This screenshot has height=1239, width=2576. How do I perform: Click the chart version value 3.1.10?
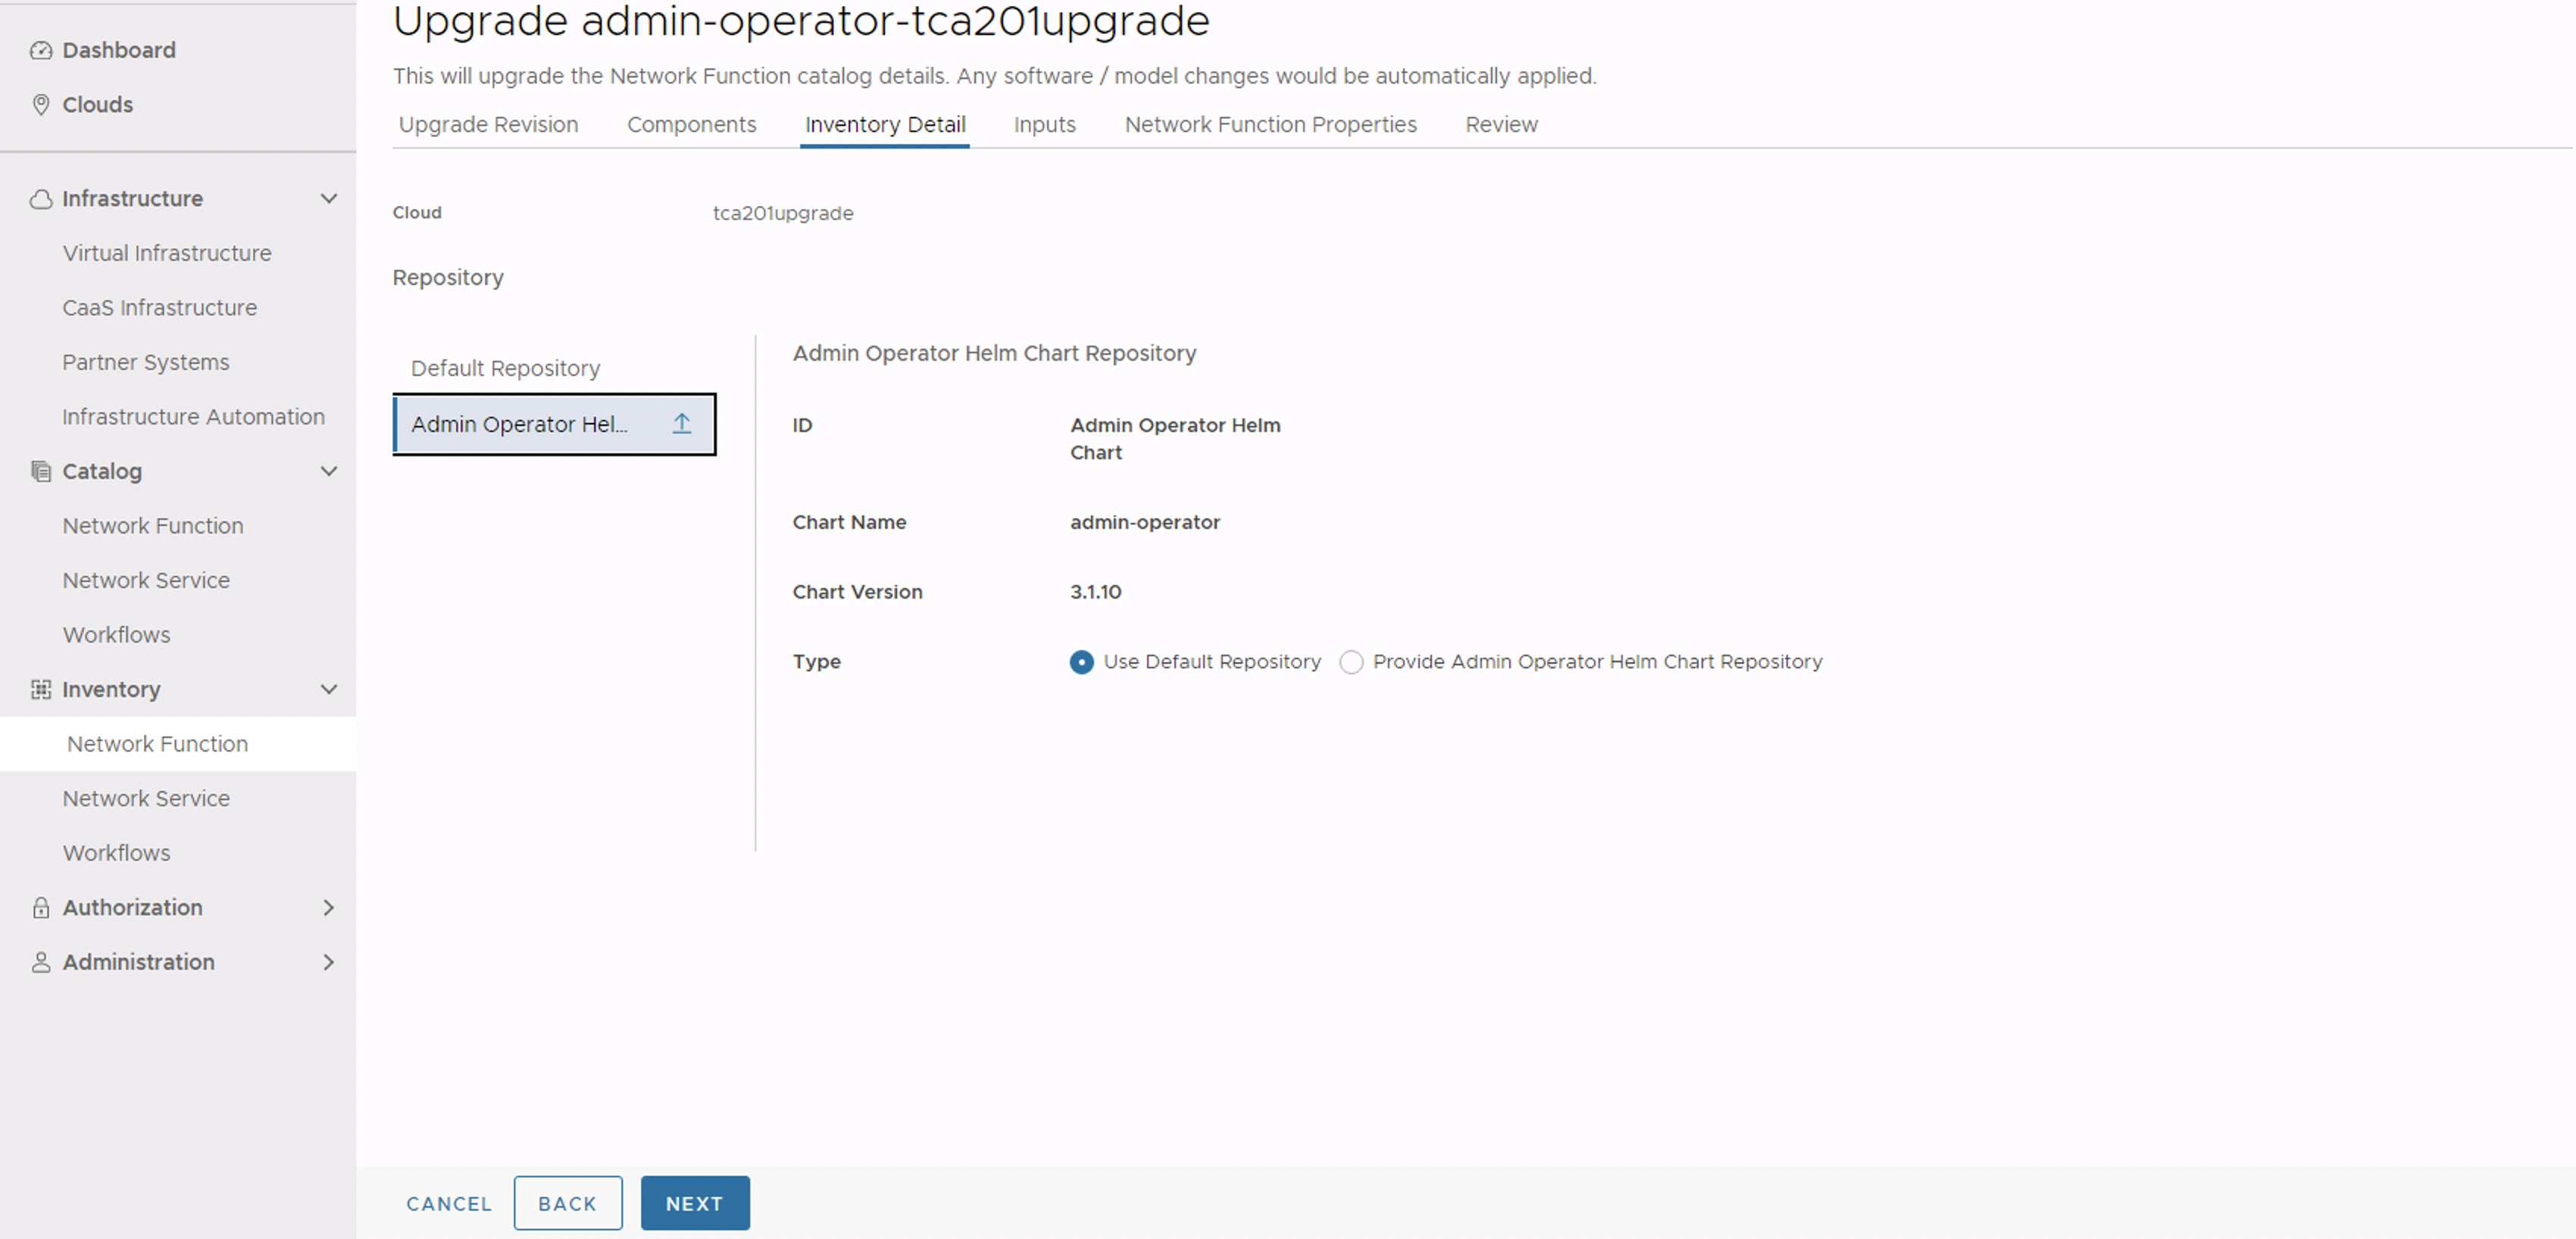click(1096, 592)
